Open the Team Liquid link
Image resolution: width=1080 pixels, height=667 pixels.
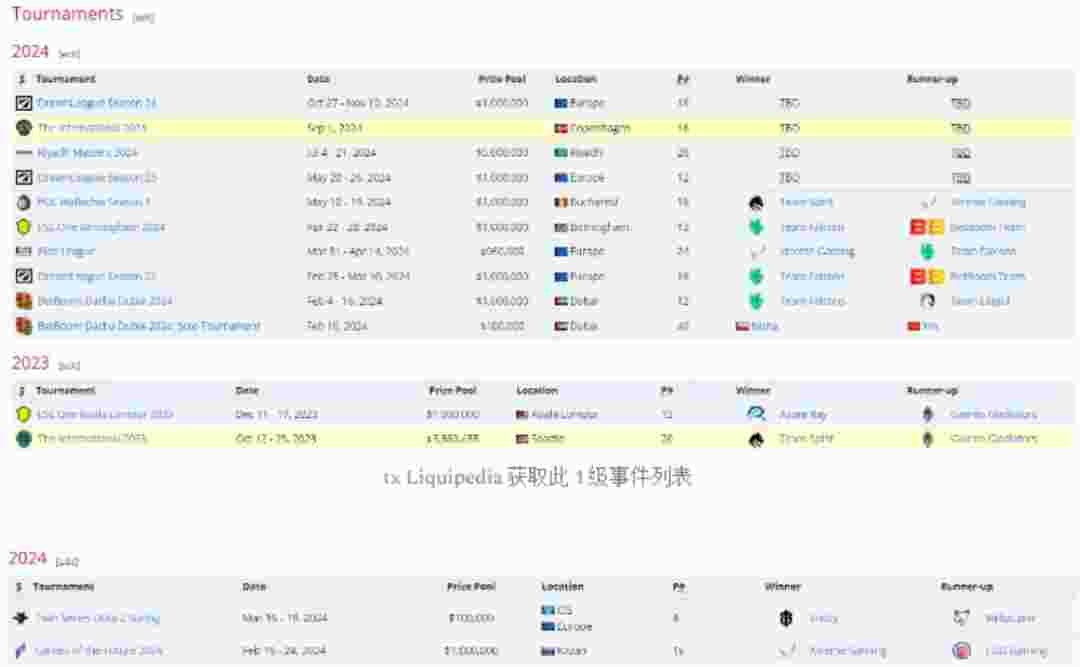coord(980,301)
